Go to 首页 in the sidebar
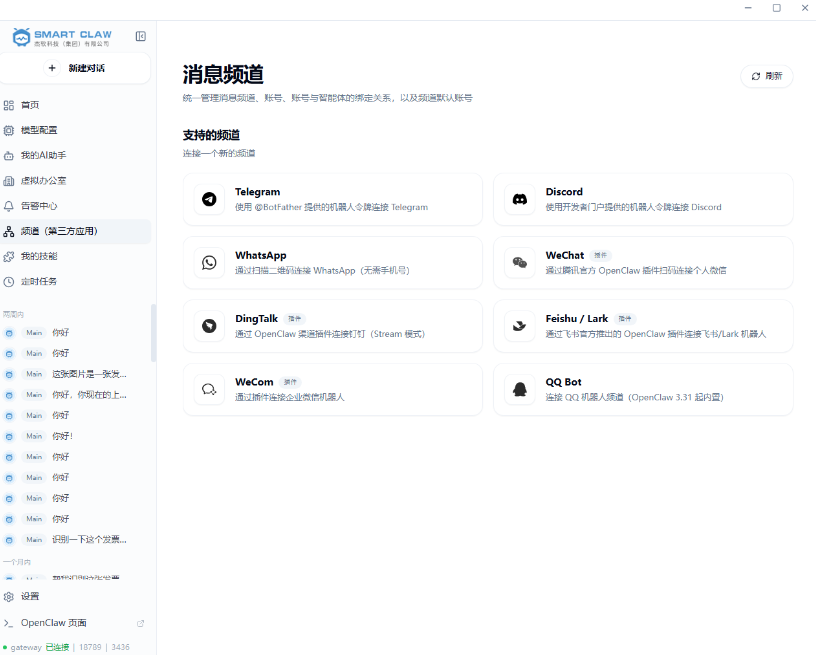Screen dimensions: 816x655 click(30, 105)
